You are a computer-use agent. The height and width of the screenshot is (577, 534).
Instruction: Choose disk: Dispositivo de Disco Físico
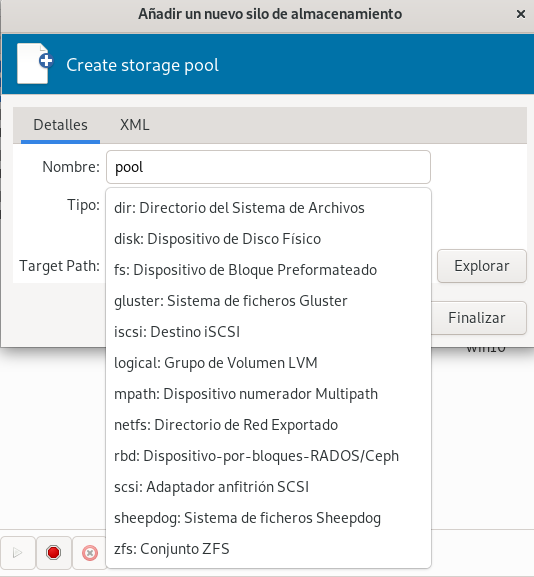[268, 239]
